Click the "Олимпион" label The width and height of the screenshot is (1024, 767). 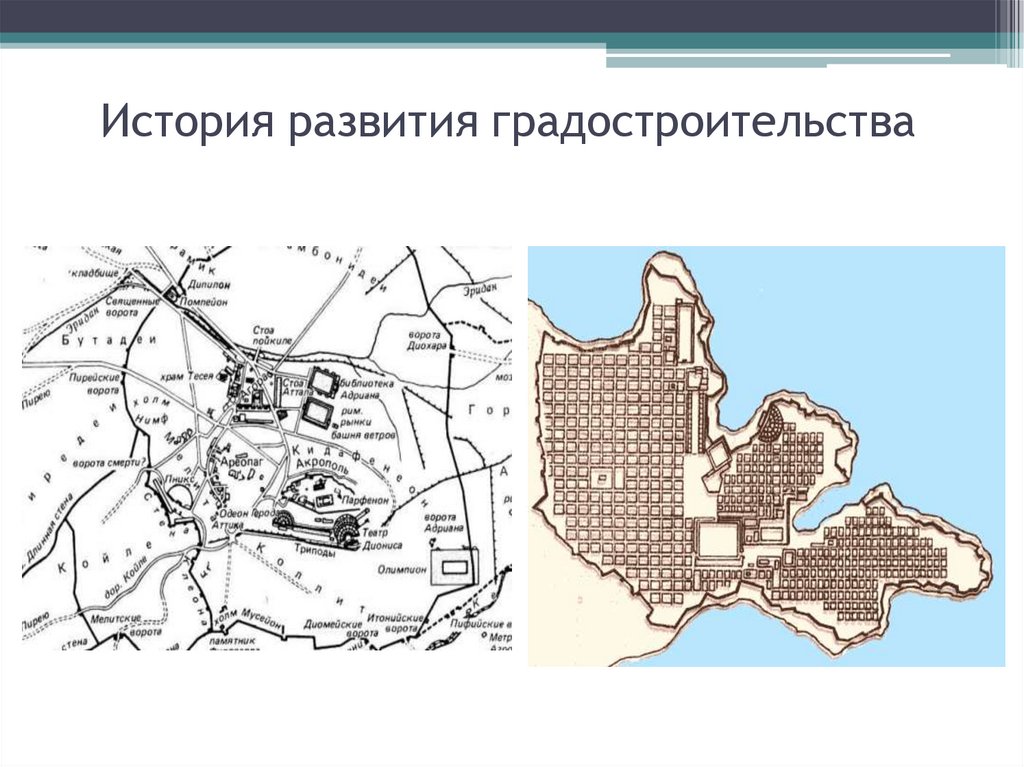coord(402,570)
